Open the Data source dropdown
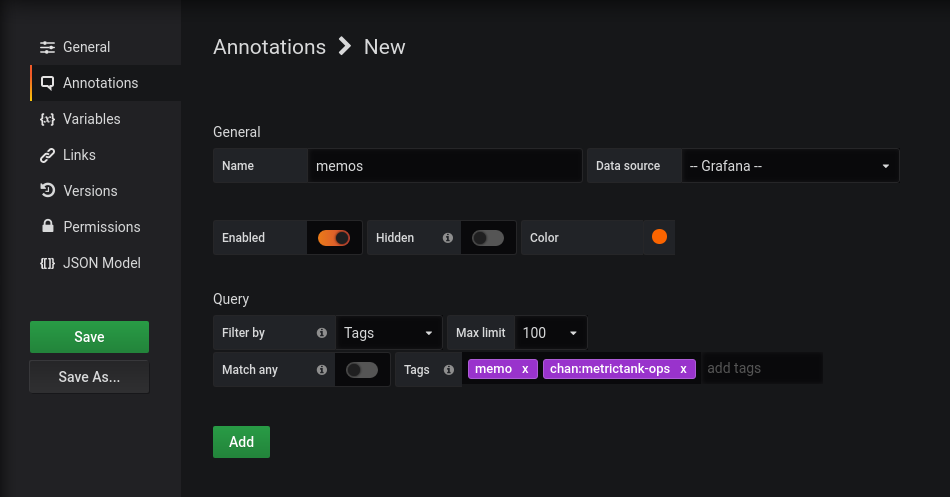The height and width of the screenshot is (497, 950). (x=790, y=166)
